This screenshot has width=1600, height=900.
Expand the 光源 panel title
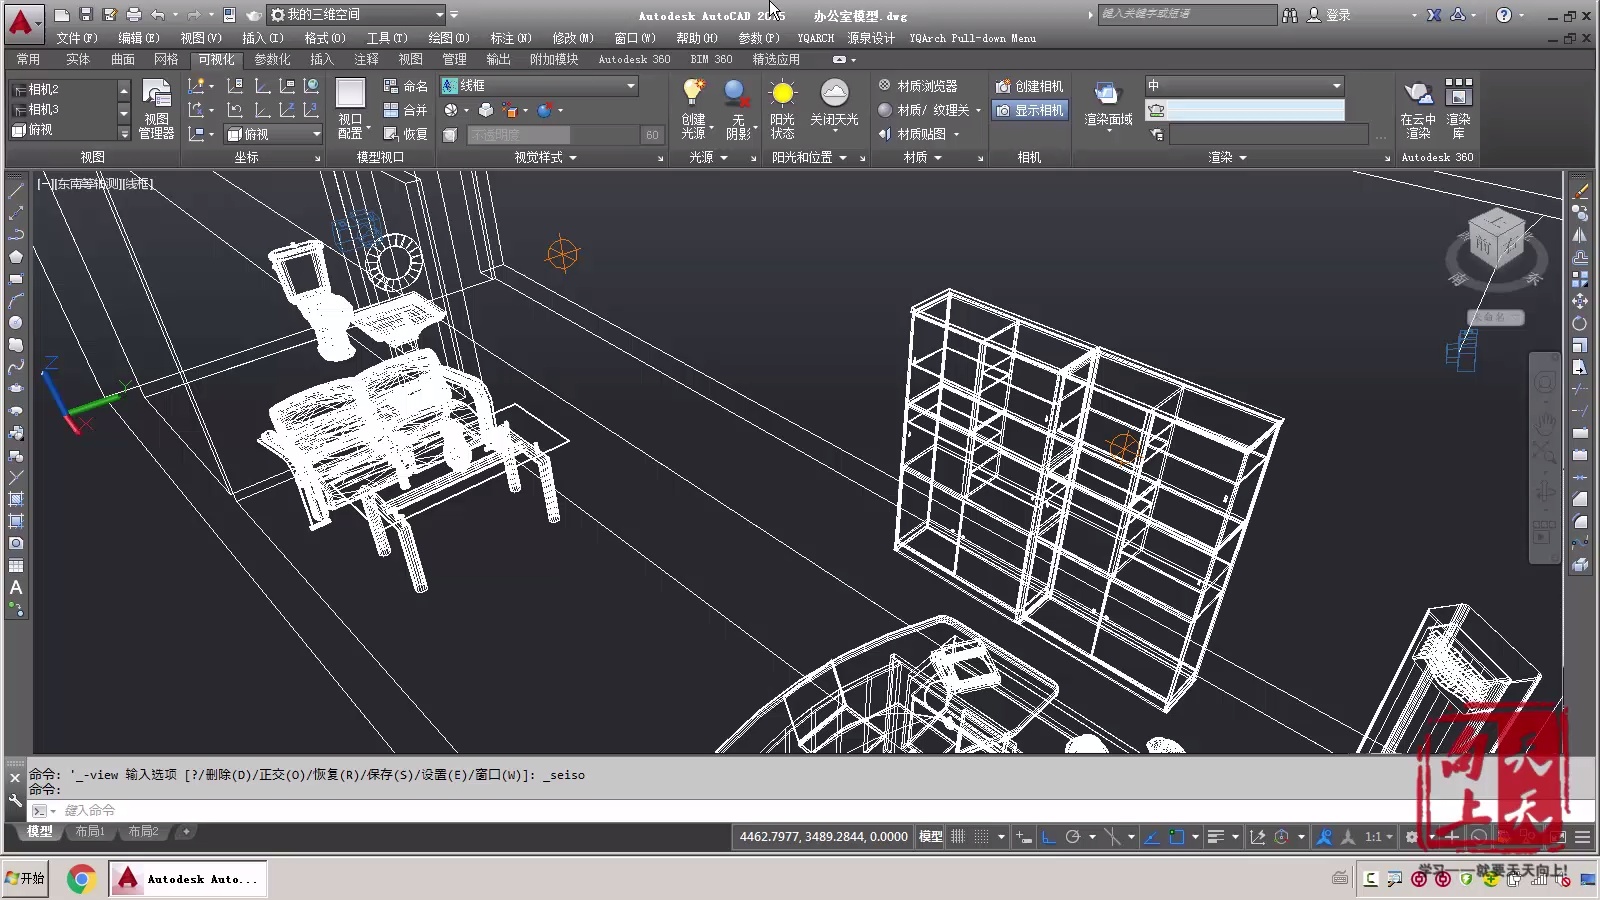(709, 157)
